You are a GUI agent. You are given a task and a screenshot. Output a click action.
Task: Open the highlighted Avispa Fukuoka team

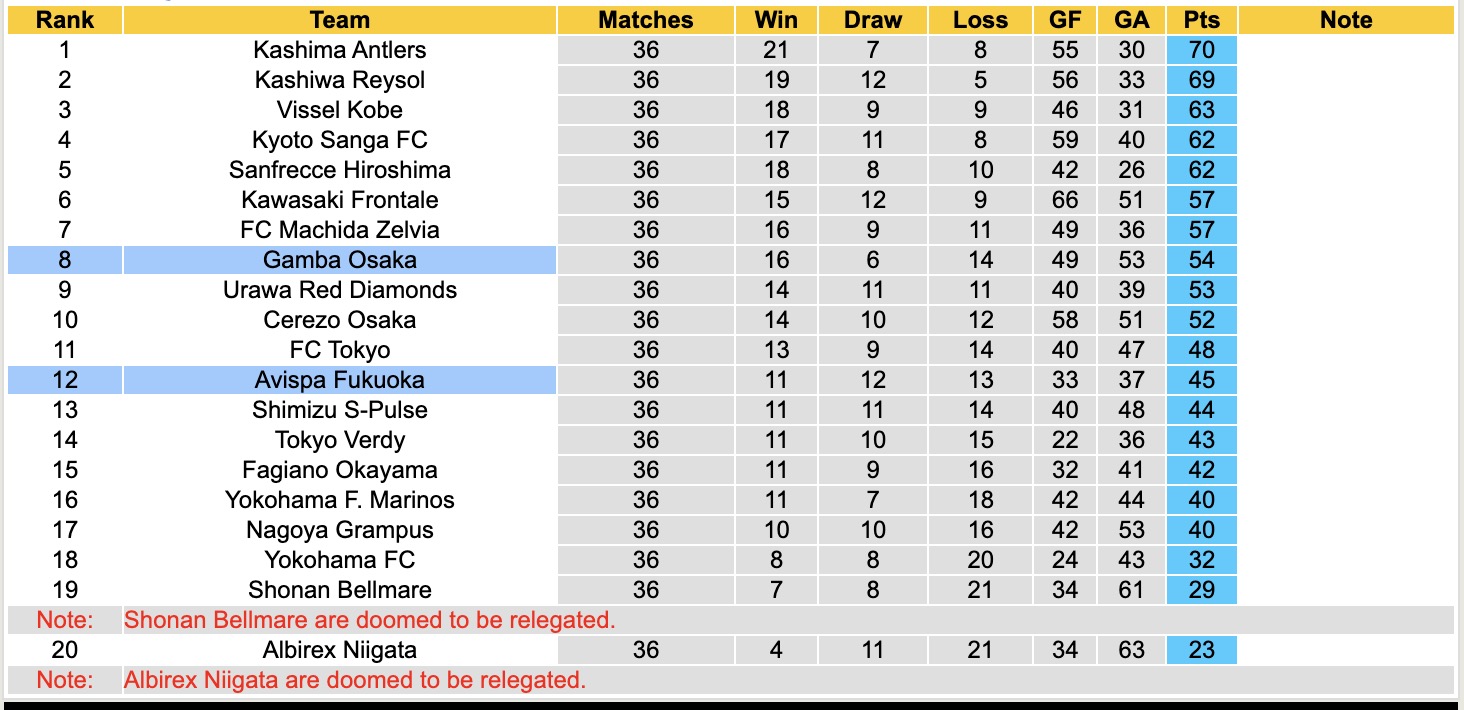(x=340, y=380)
